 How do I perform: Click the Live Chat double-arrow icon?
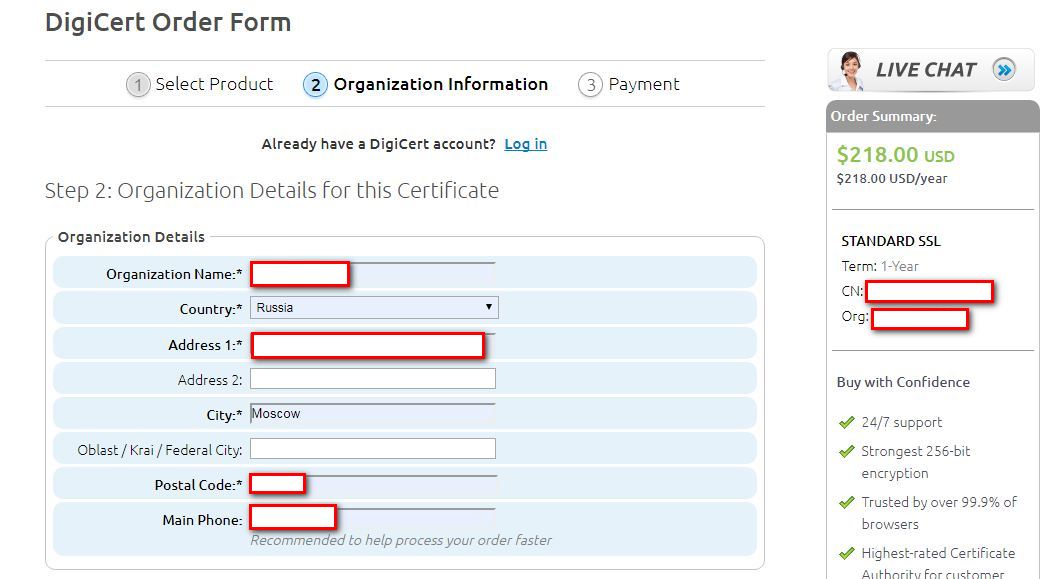1004,69
